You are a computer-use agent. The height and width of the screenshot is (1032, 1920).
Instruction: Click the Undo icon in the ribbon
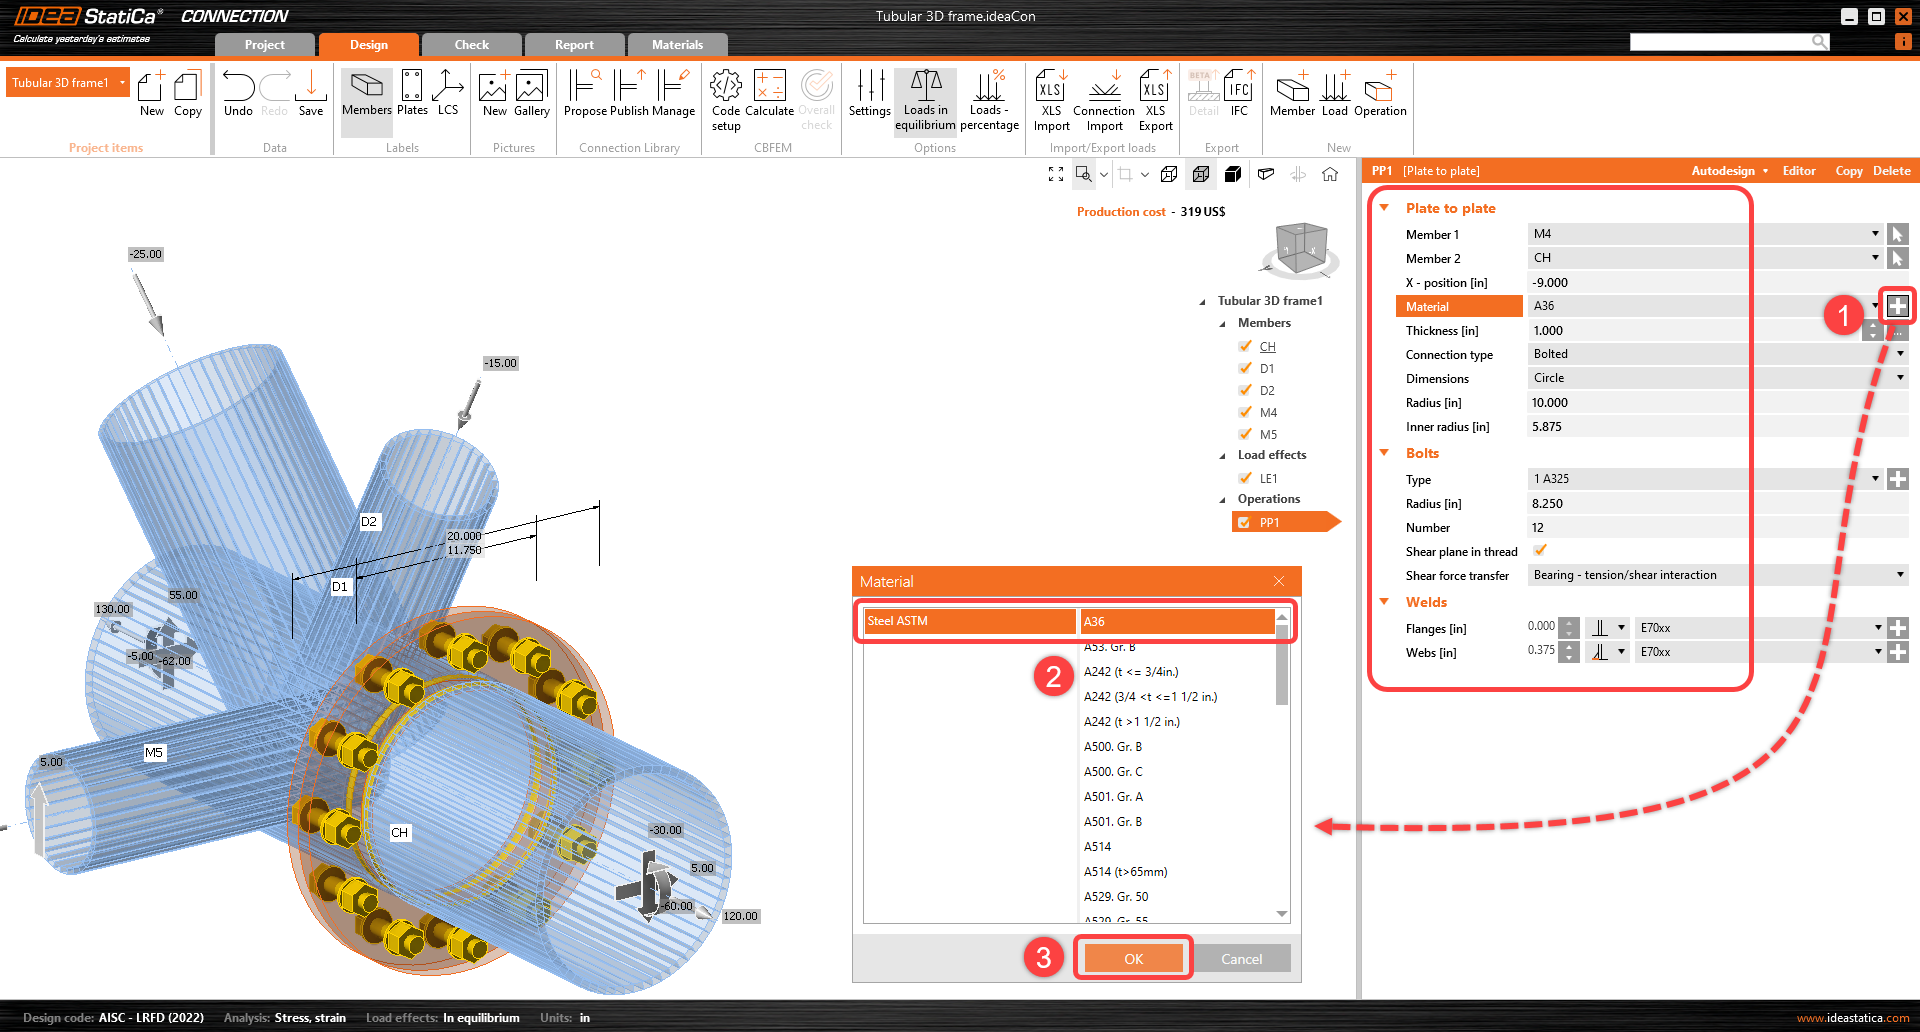tap(238, 94)
